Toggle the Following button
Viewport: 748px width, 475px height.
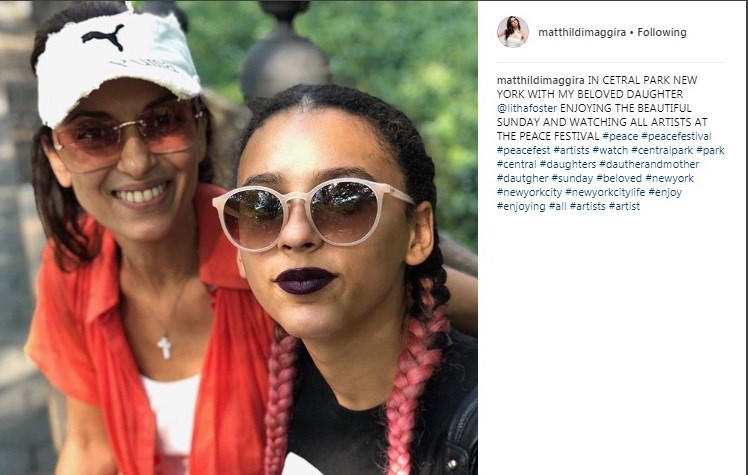[x=662, y=32]
